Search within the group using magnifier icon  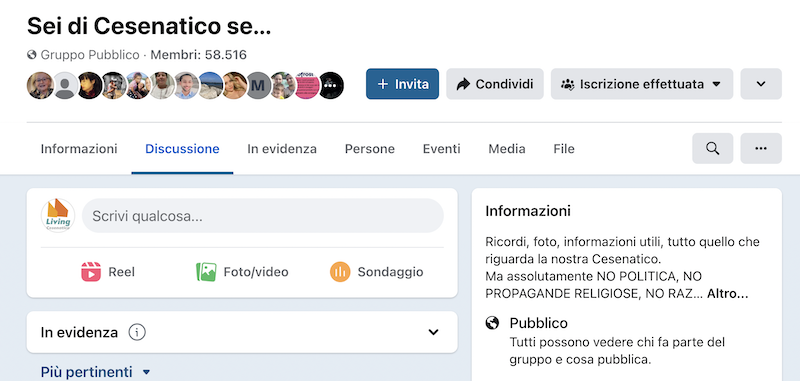tap(713, 148)
